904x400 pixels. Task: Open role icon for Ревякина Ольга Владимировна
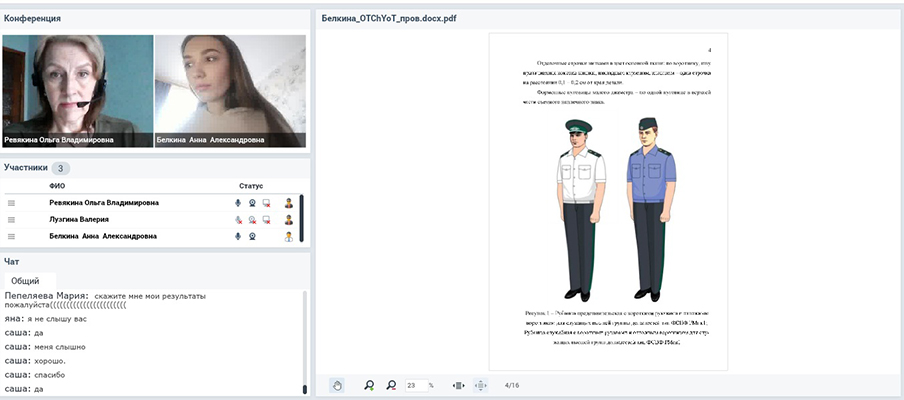pos(289,203)
